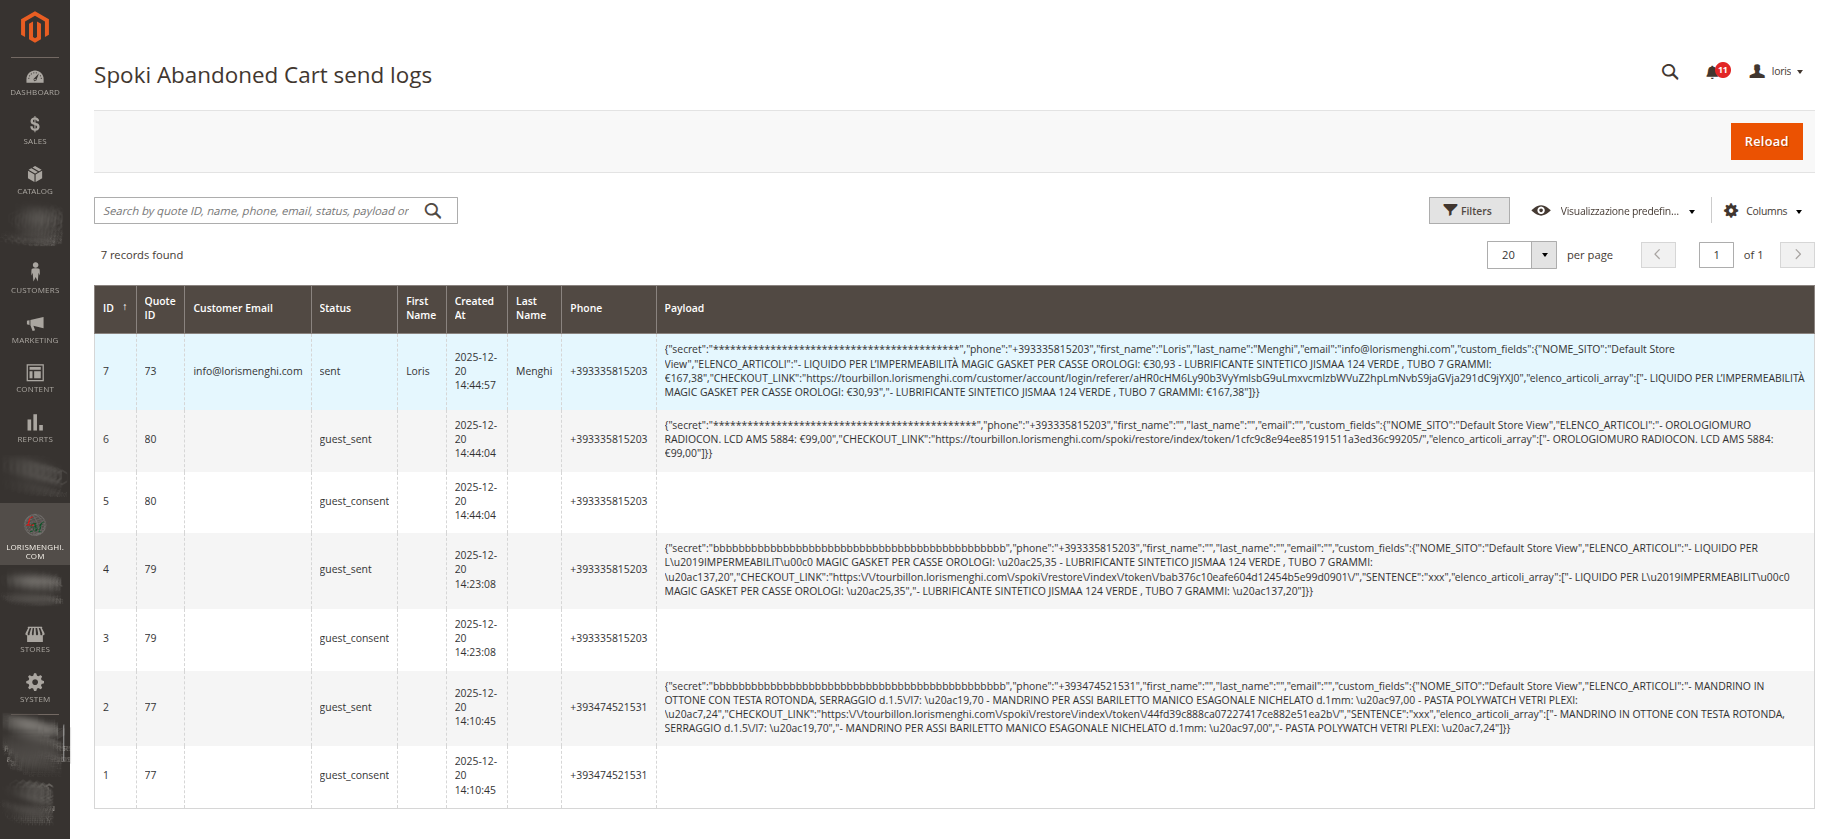This screenshot has height=839, width=1836.
Task: Open the Customers sidebar icon
Action: (35, 278)
